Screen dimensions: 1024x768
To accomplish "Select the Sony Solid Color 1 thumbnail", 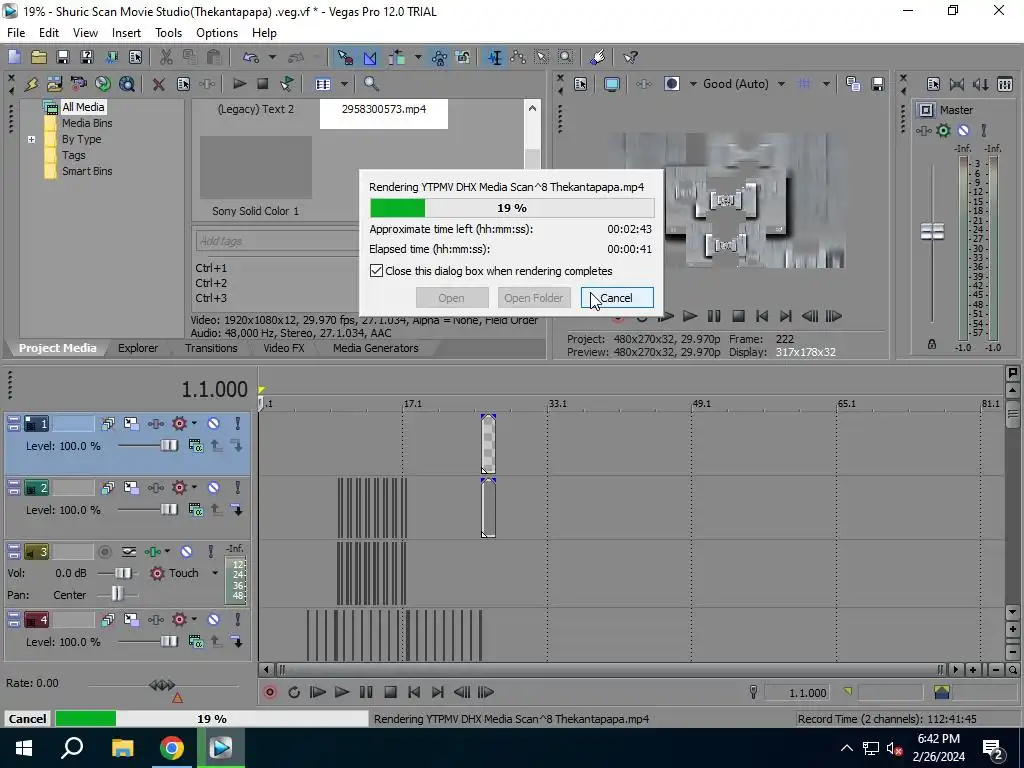I will tap(255, 167).
